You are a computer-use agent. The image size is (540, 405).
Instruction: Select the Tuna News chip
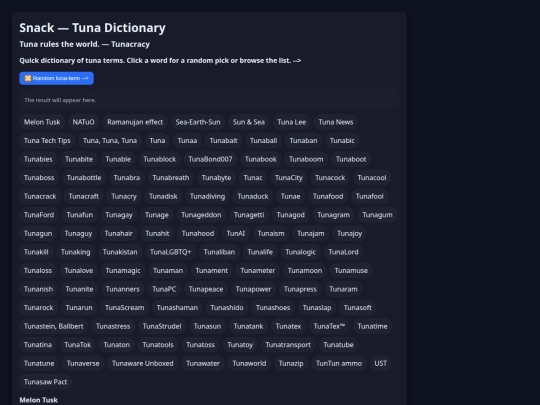tap(336, 122)
